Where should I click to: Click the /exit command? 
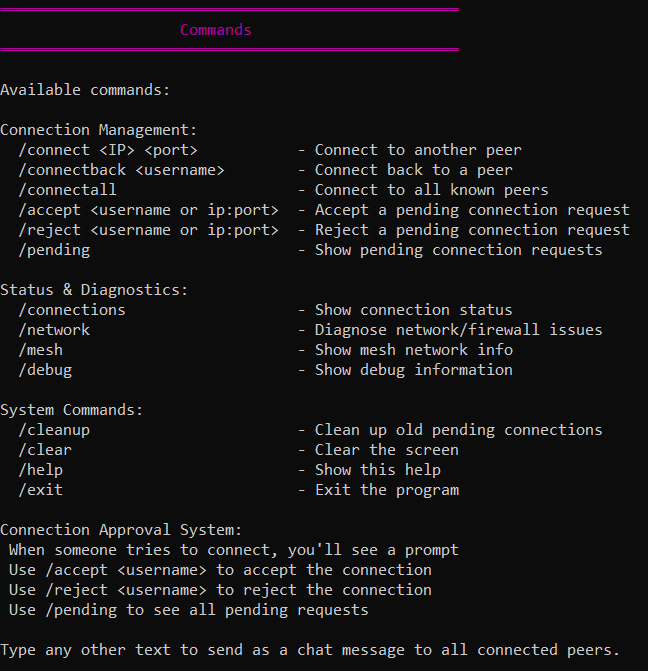(x=40, y=490)
